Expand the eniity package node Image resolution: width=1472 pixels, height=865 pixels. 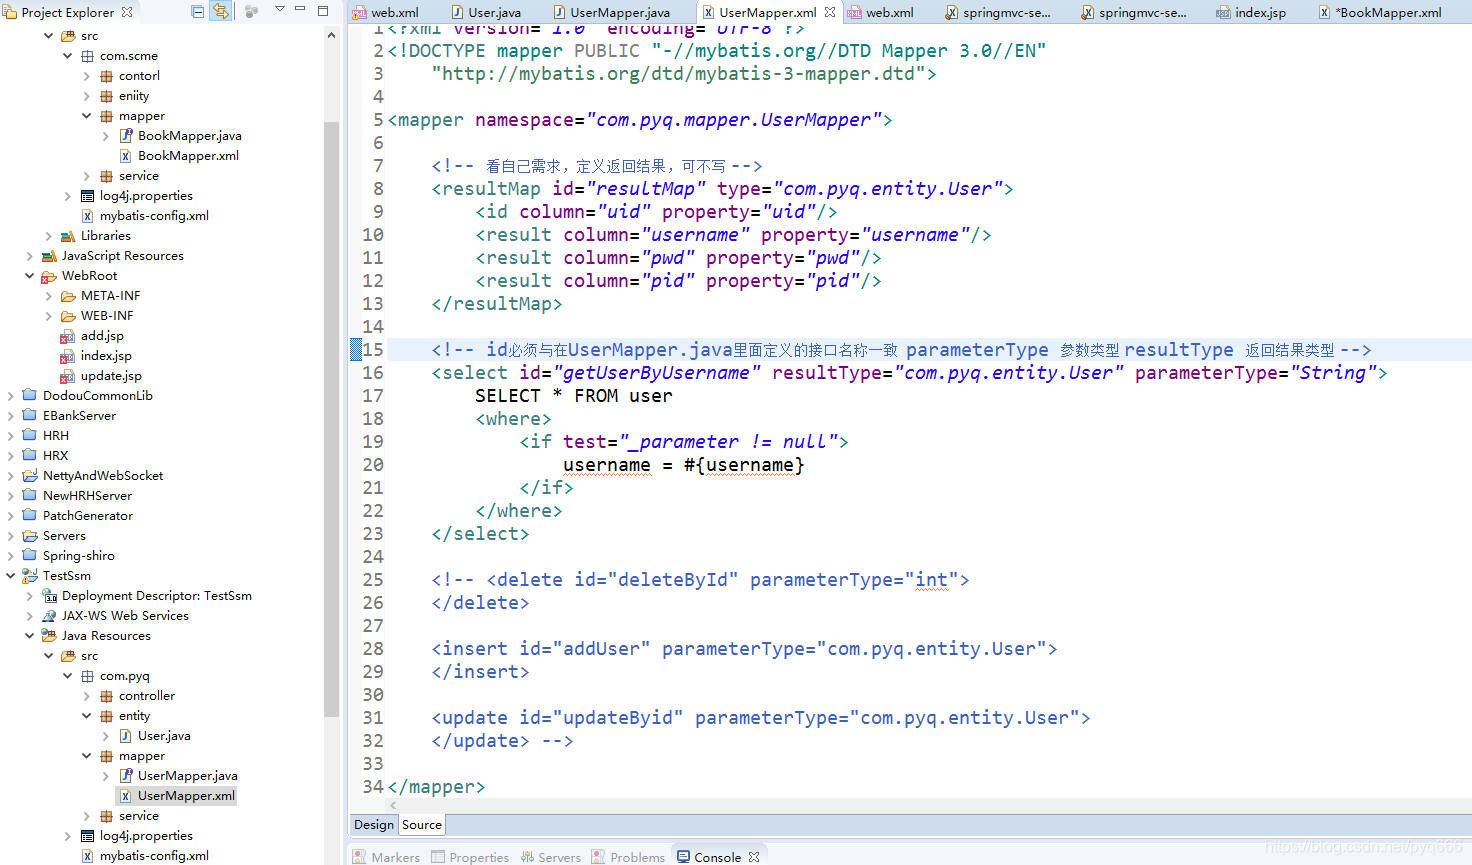click(x=87, y=96)
